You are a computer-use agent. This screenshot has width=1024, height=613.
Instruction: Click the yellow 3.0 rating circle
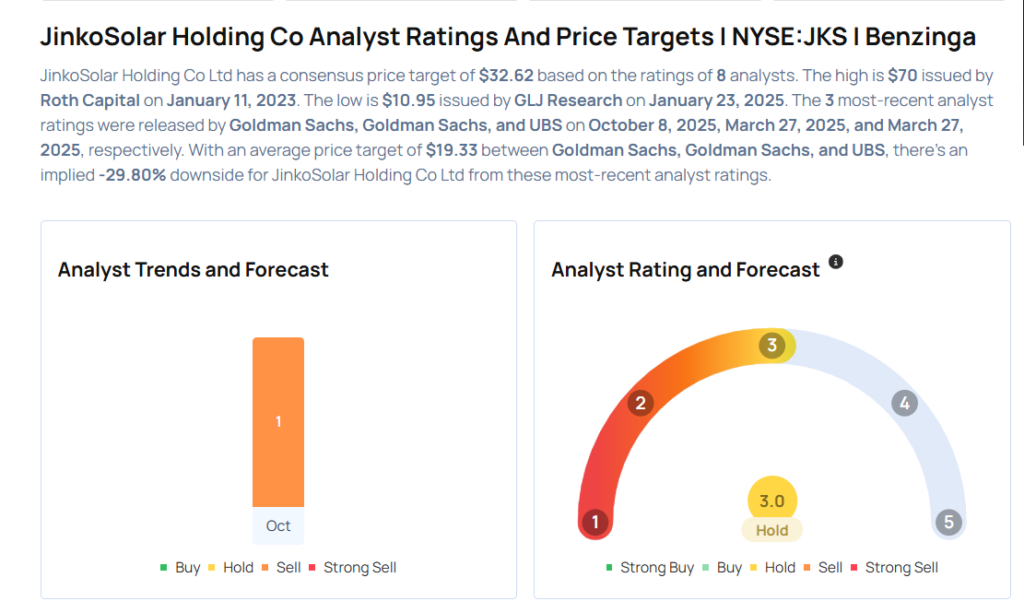772,500
